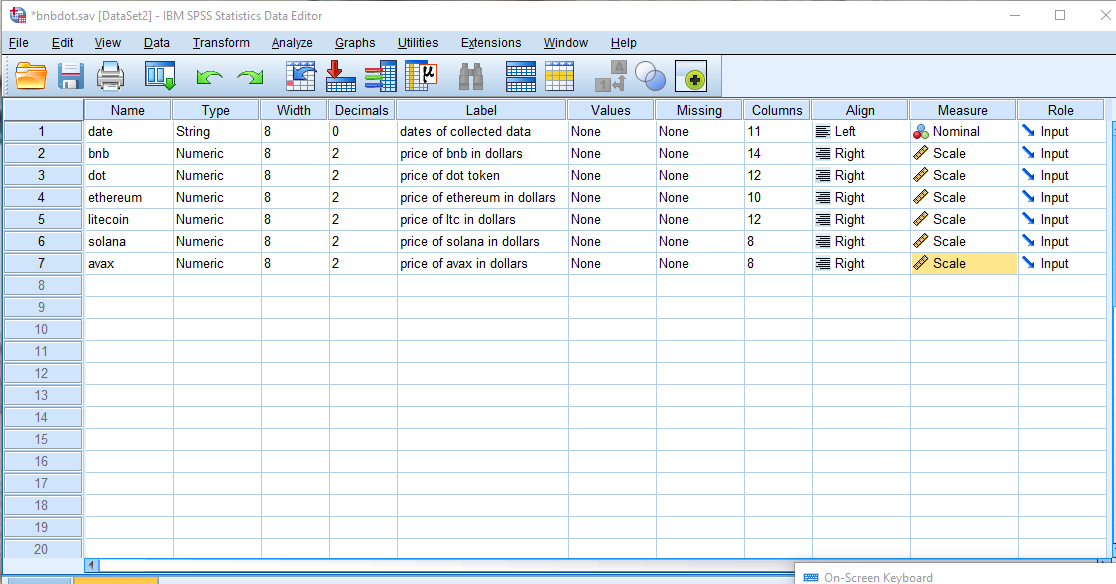Click the Insert variable icon
Viewport: 1116px width, 584px height.
[559, 76]
